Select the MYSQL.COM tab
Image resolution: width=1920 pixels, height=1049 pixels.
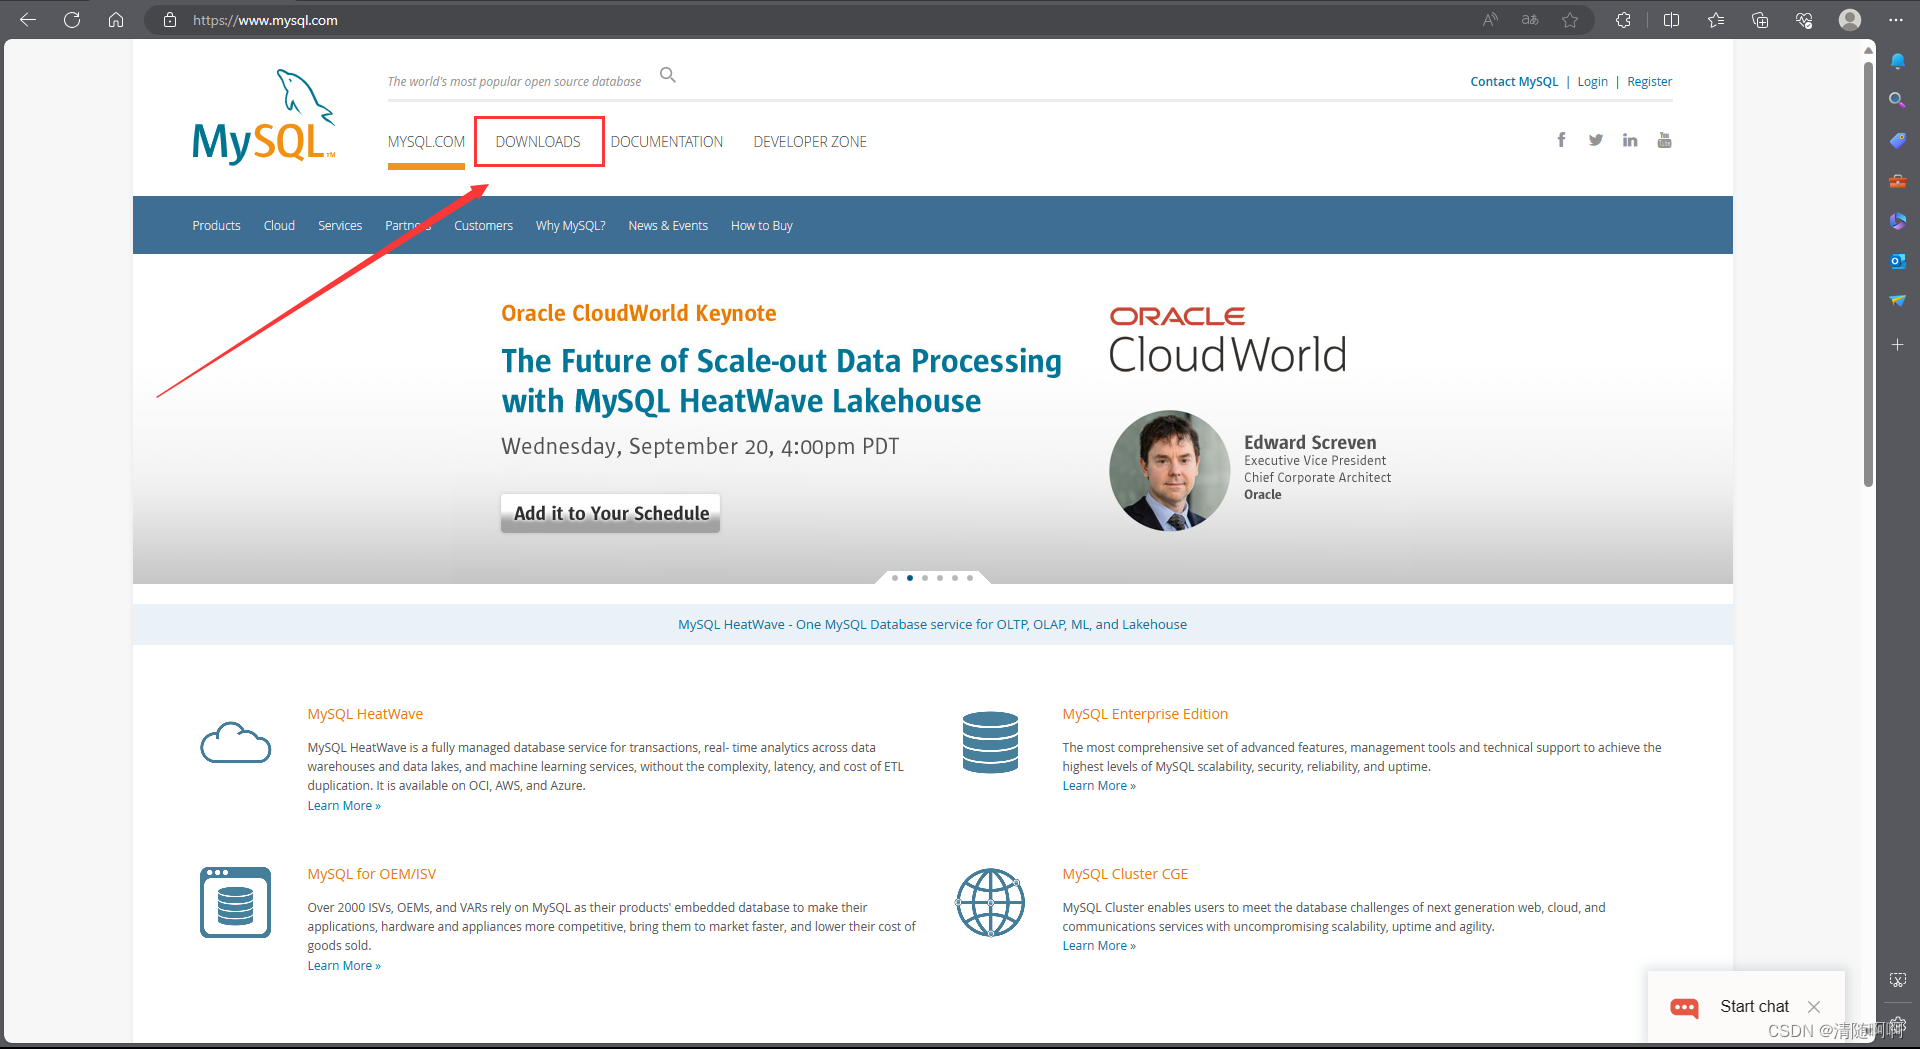tap(426, 142)
